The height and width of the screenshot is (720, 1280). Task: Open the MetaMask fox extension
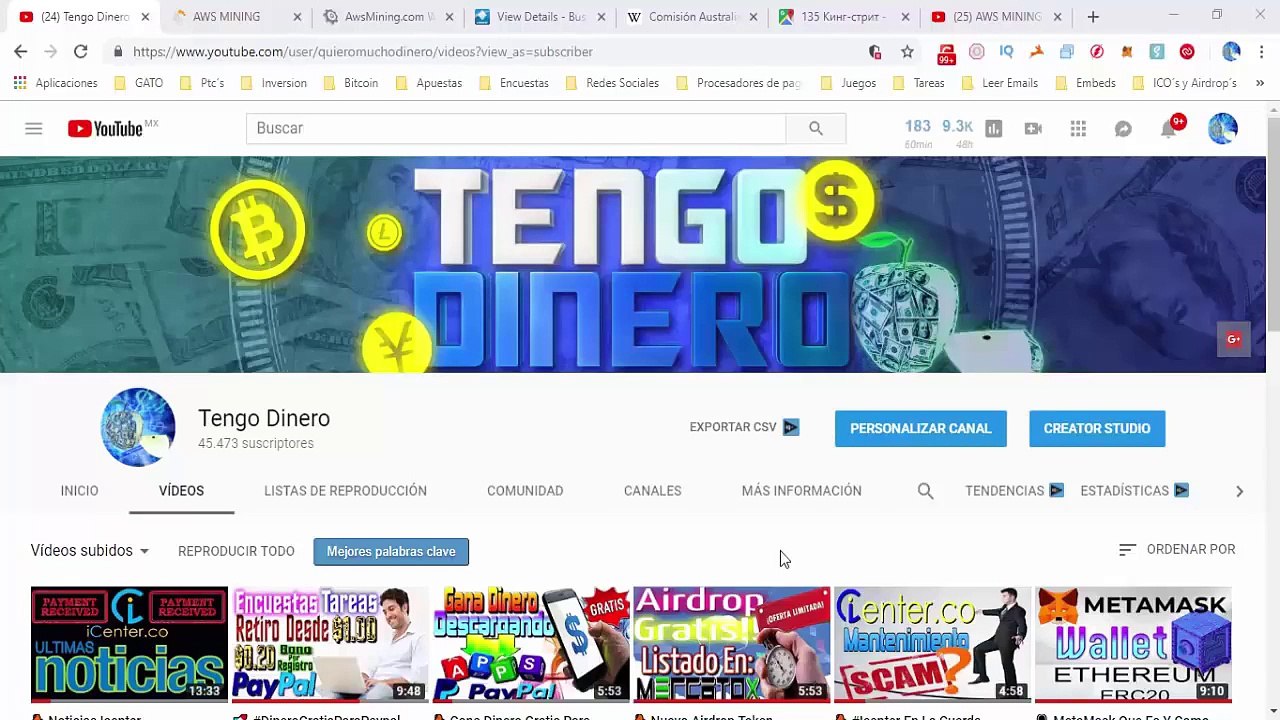click(x=1127, y=52)
